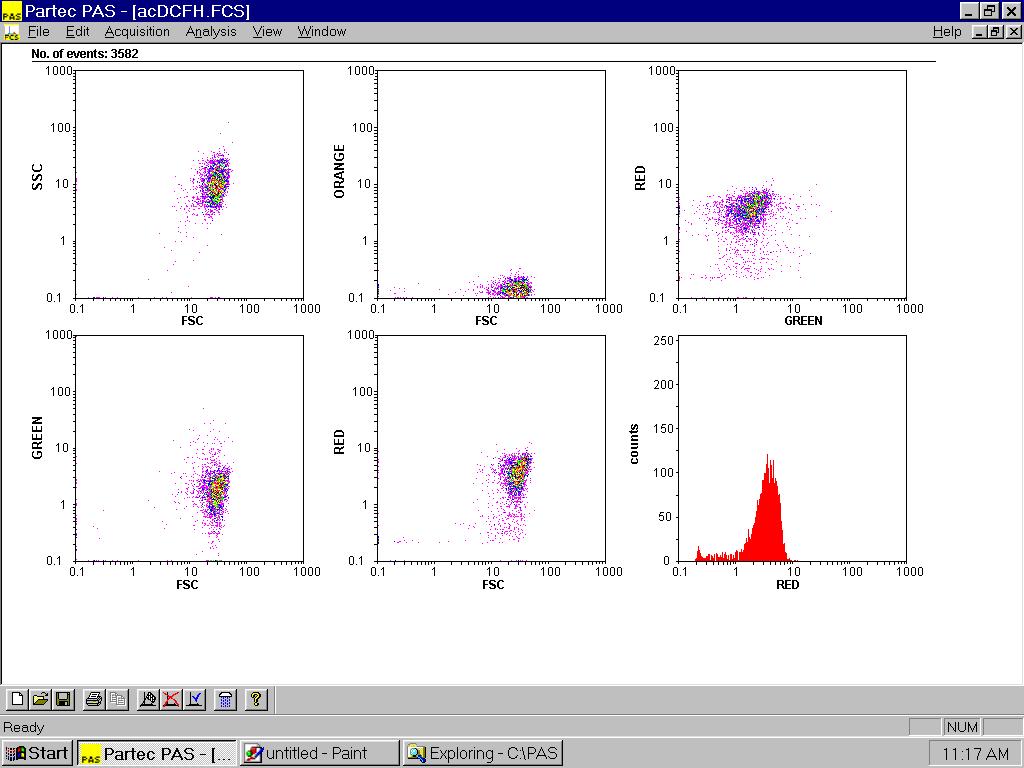Screen dimensions: 1024x768
Task: Switch to untitled - Paint taskbar button
Action: coord(319,753)
